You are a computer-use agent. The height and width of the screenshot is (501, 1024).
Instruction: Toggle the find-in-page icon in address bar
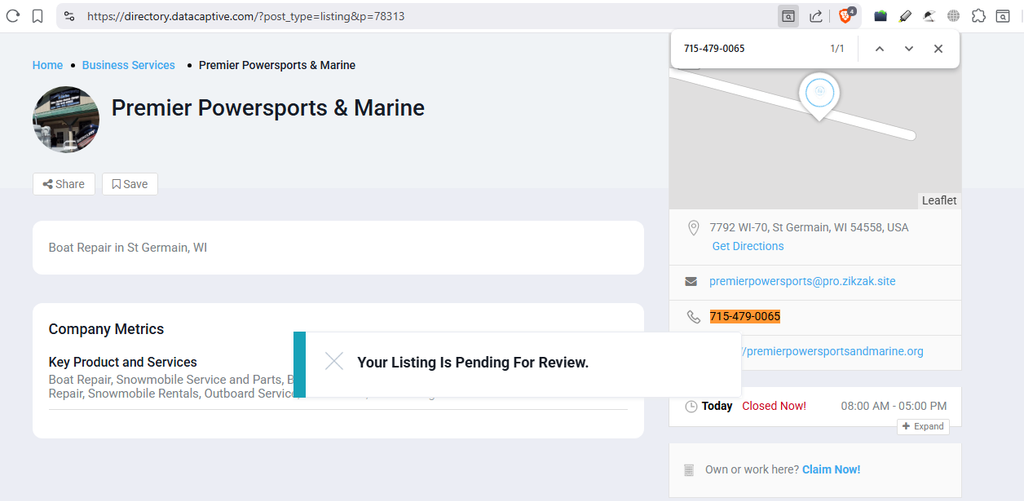point(788,16)
